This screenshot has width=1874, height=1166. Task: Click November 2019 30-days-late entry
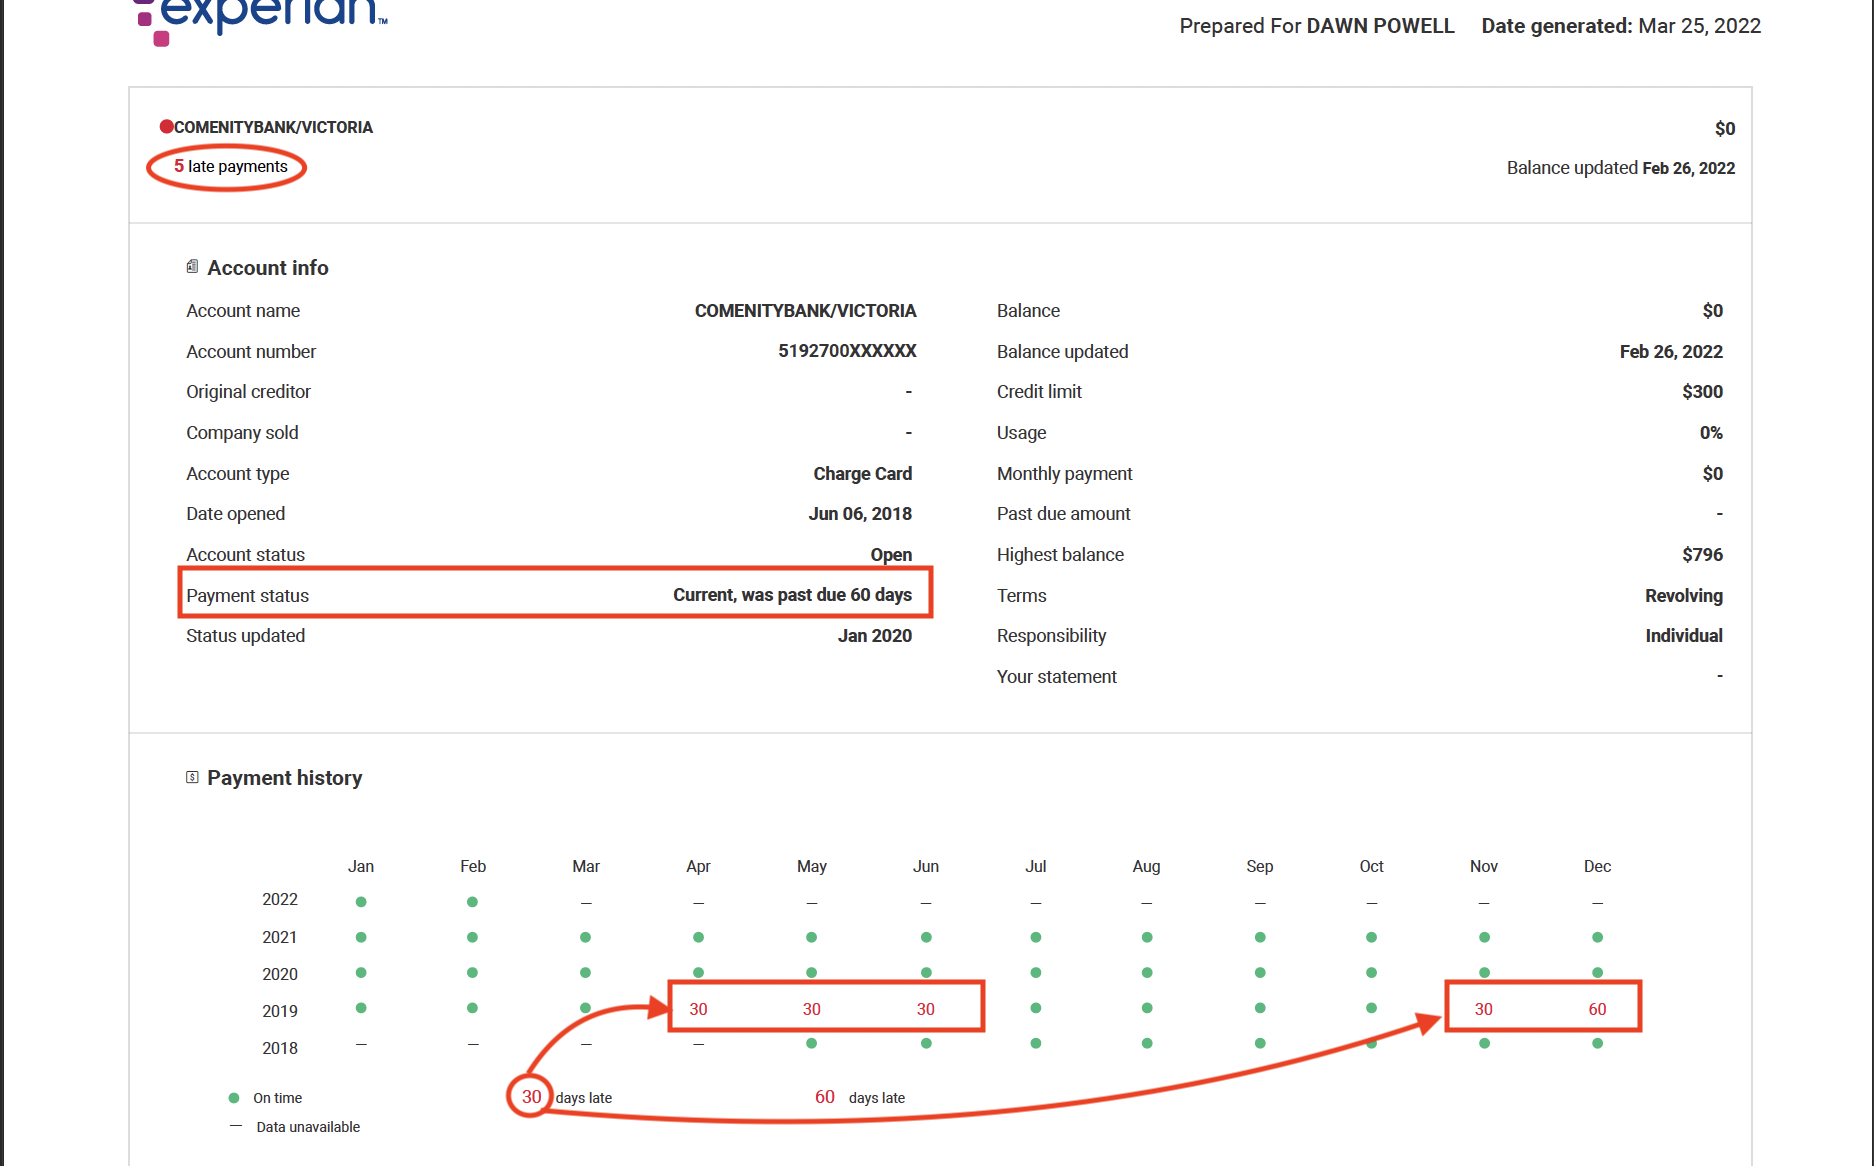pyautogui.click(x=1483, y=1009)
